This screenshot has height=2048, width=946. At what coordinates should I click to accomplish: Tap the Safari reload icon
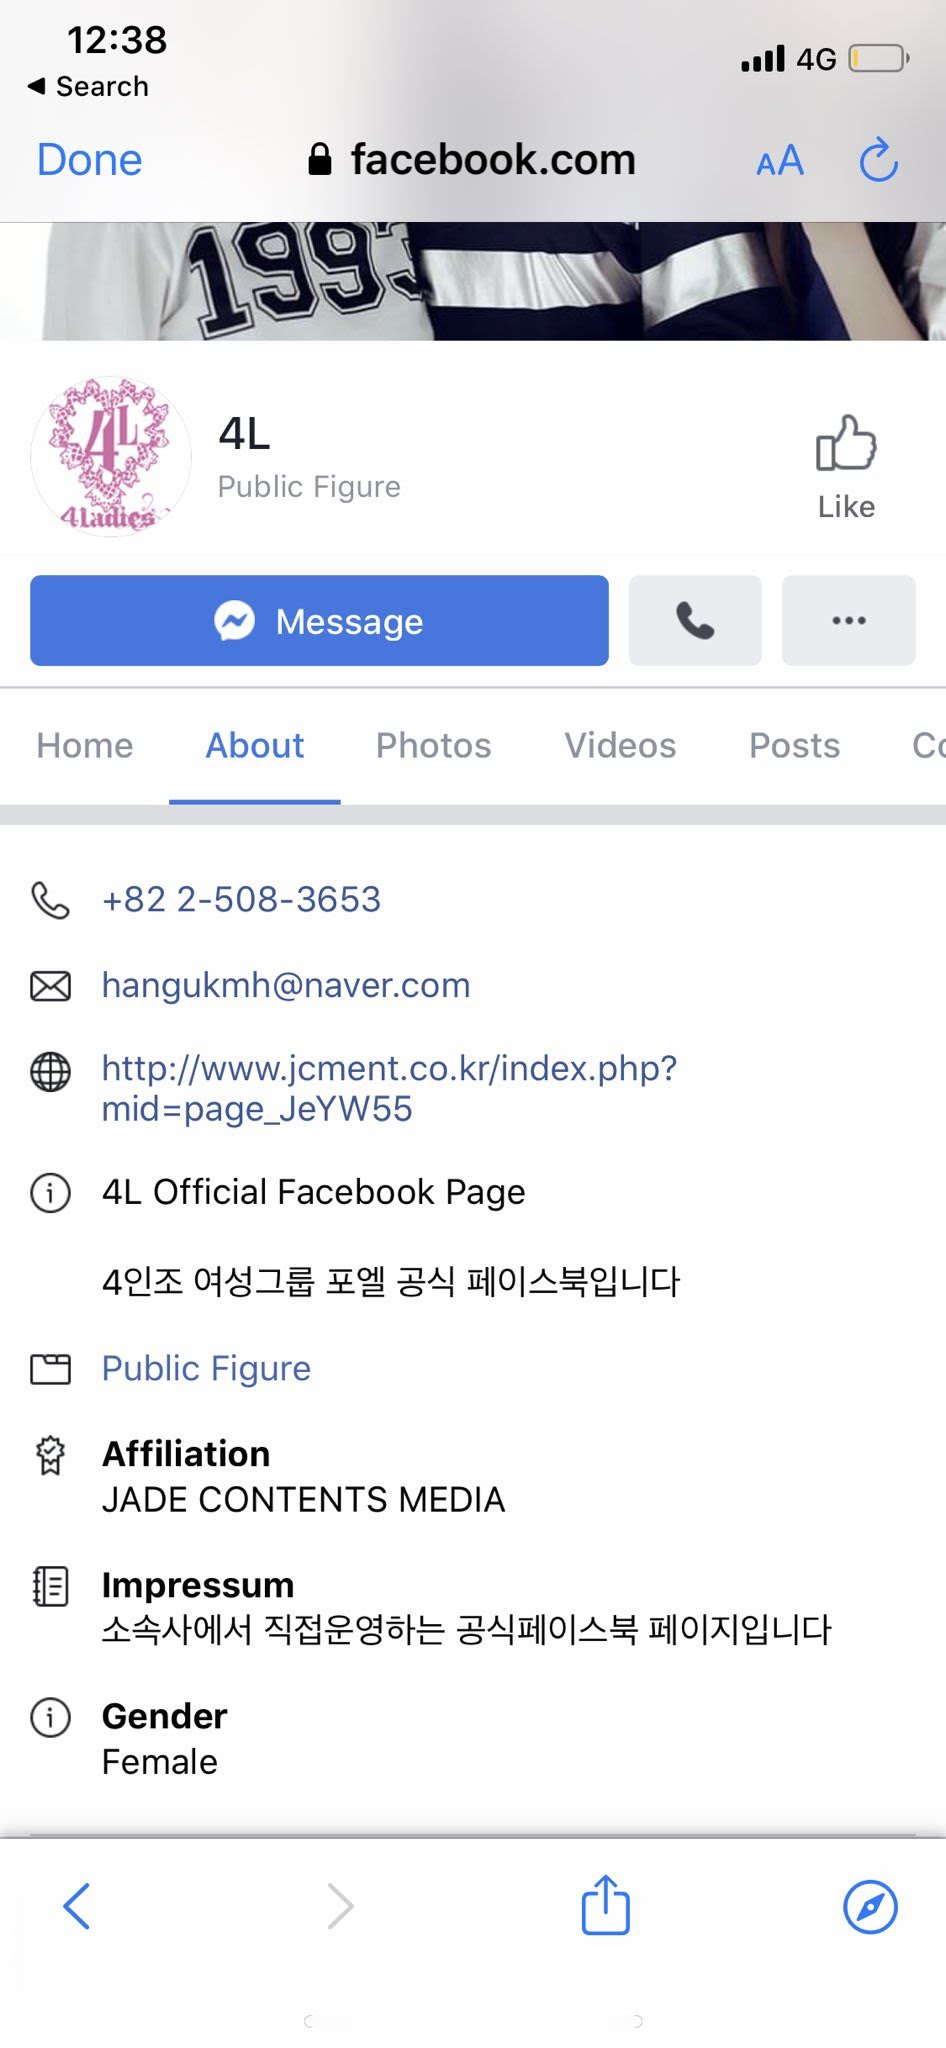879,160
